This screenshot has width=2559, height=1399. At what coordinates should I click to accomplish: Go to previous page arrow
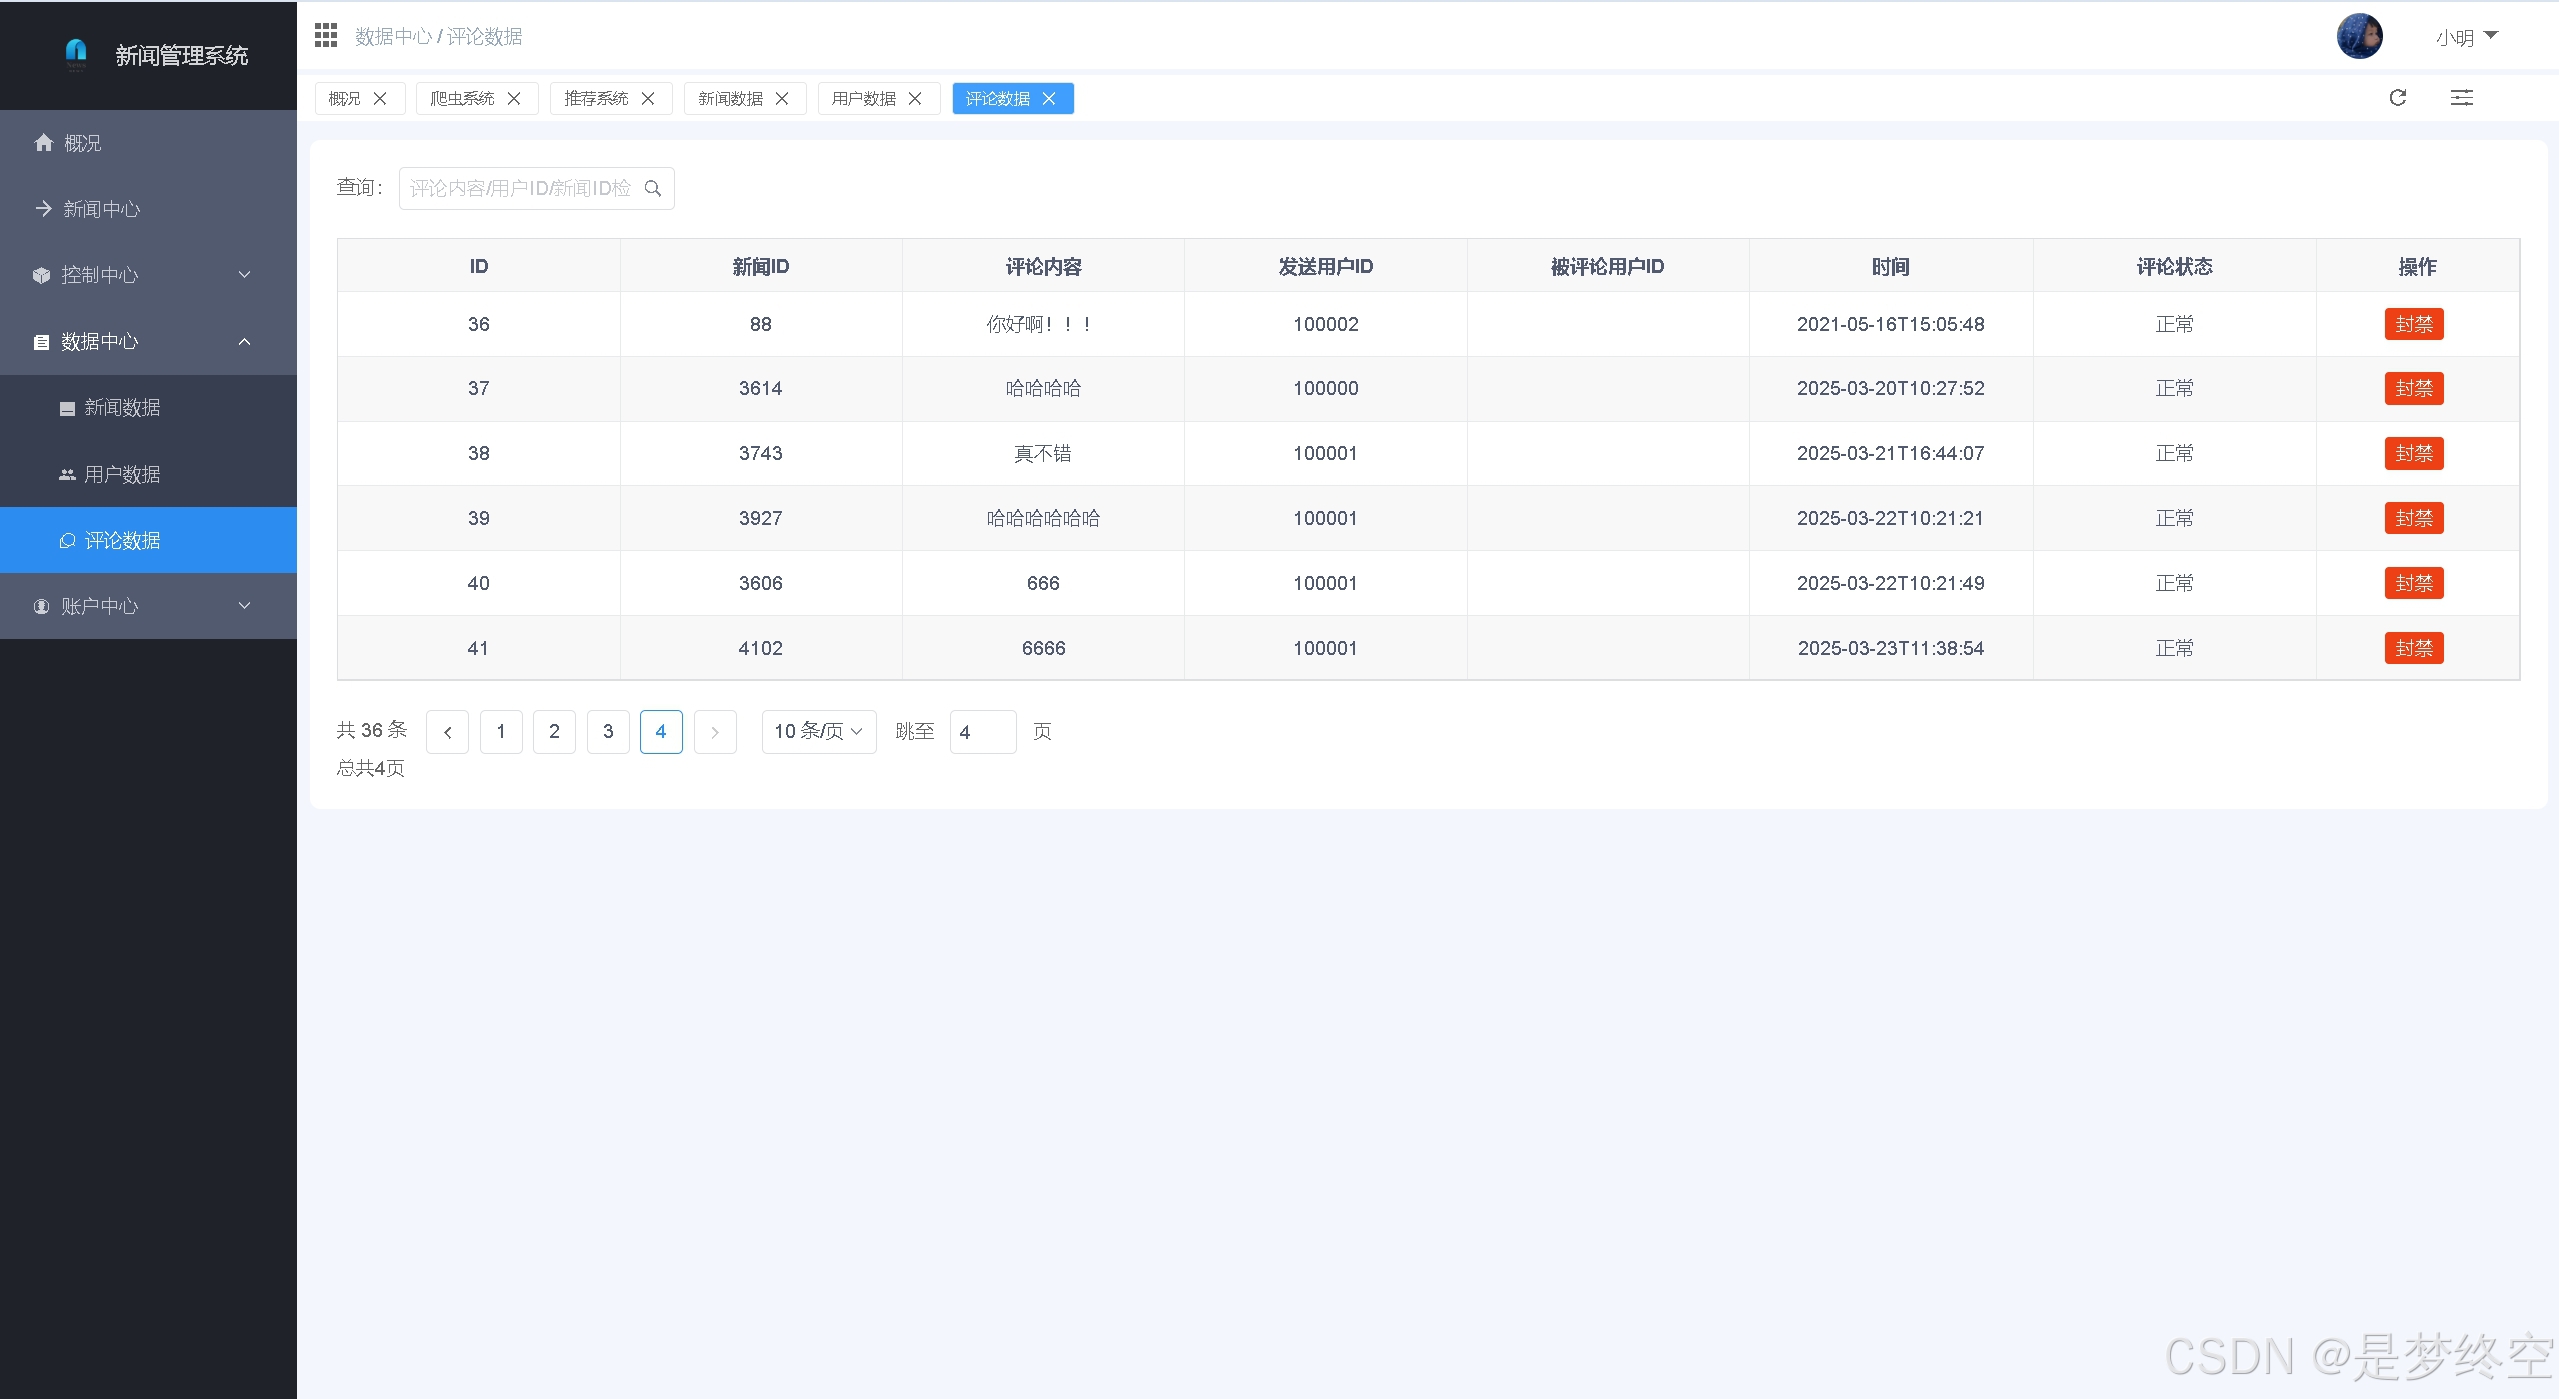(x=447, y=732)
